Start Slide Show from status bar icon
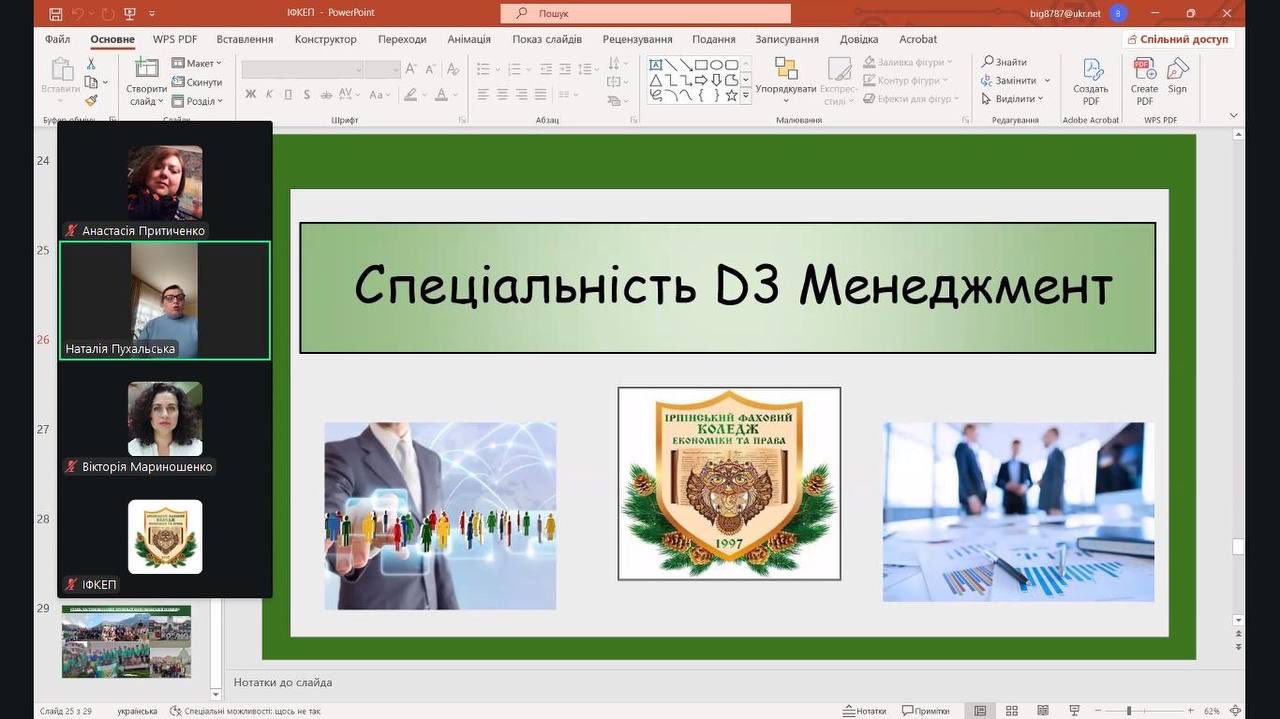Viewport: 1280px width, 719px height. (1075, 711)
